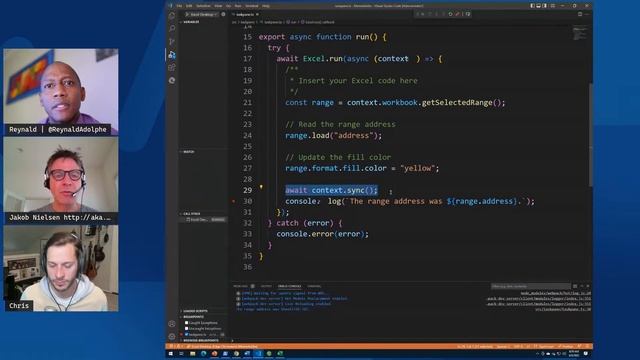Collapse the Variables section

pyautogui.click(x=203, y=22)
